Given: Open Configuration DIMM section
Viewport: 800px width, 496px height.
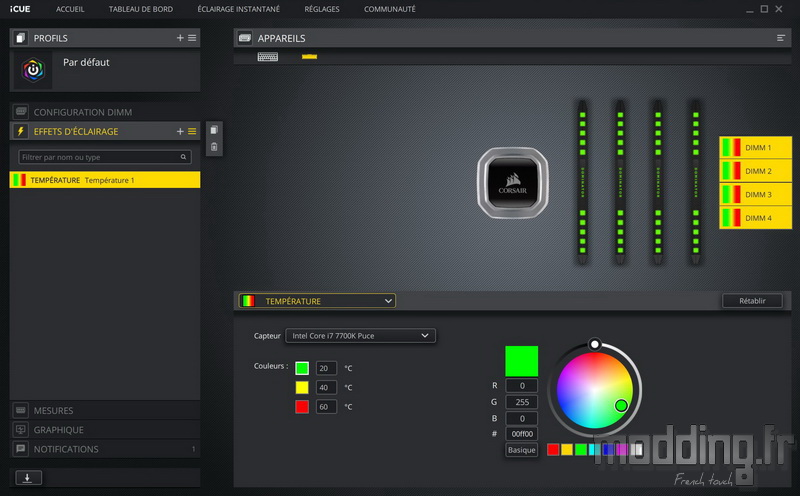Looking at the screenshot, I should coord(105,112).
